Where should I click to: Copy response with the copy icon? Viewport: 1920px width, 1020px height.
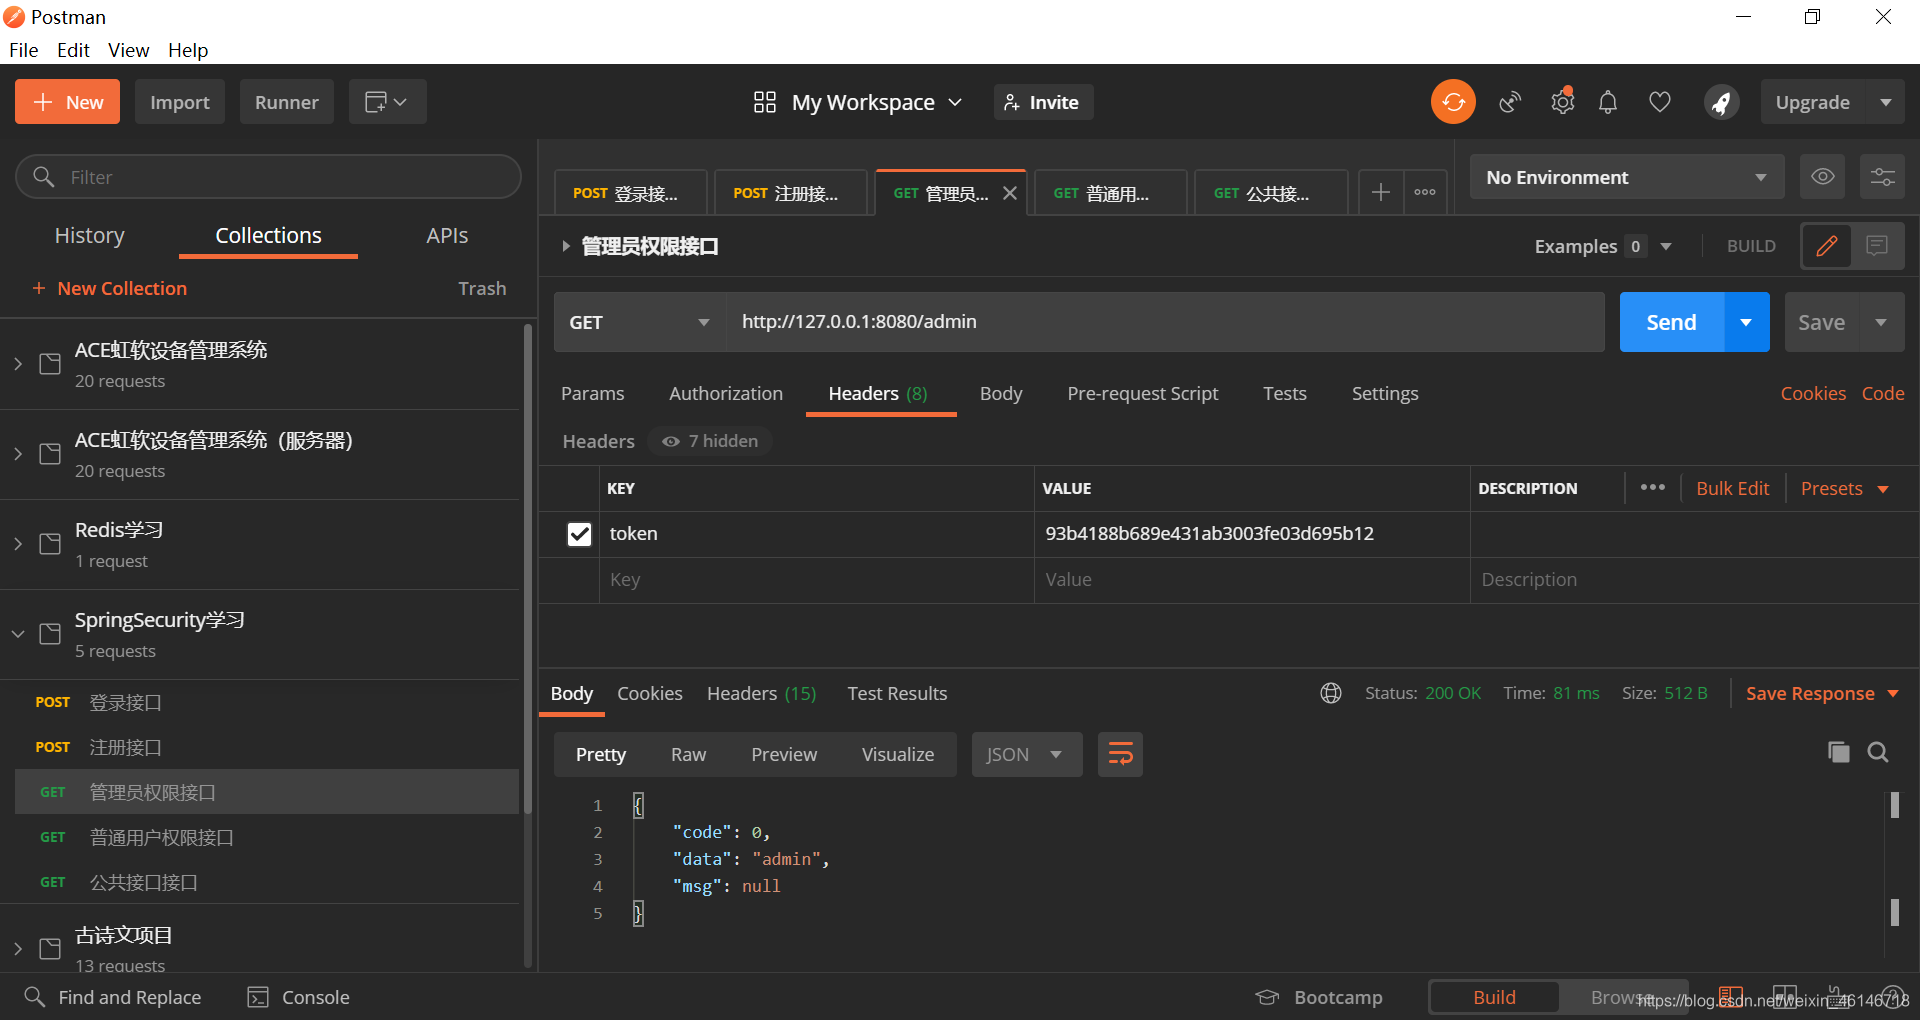pyautogui.click(x=1838, y=752)
